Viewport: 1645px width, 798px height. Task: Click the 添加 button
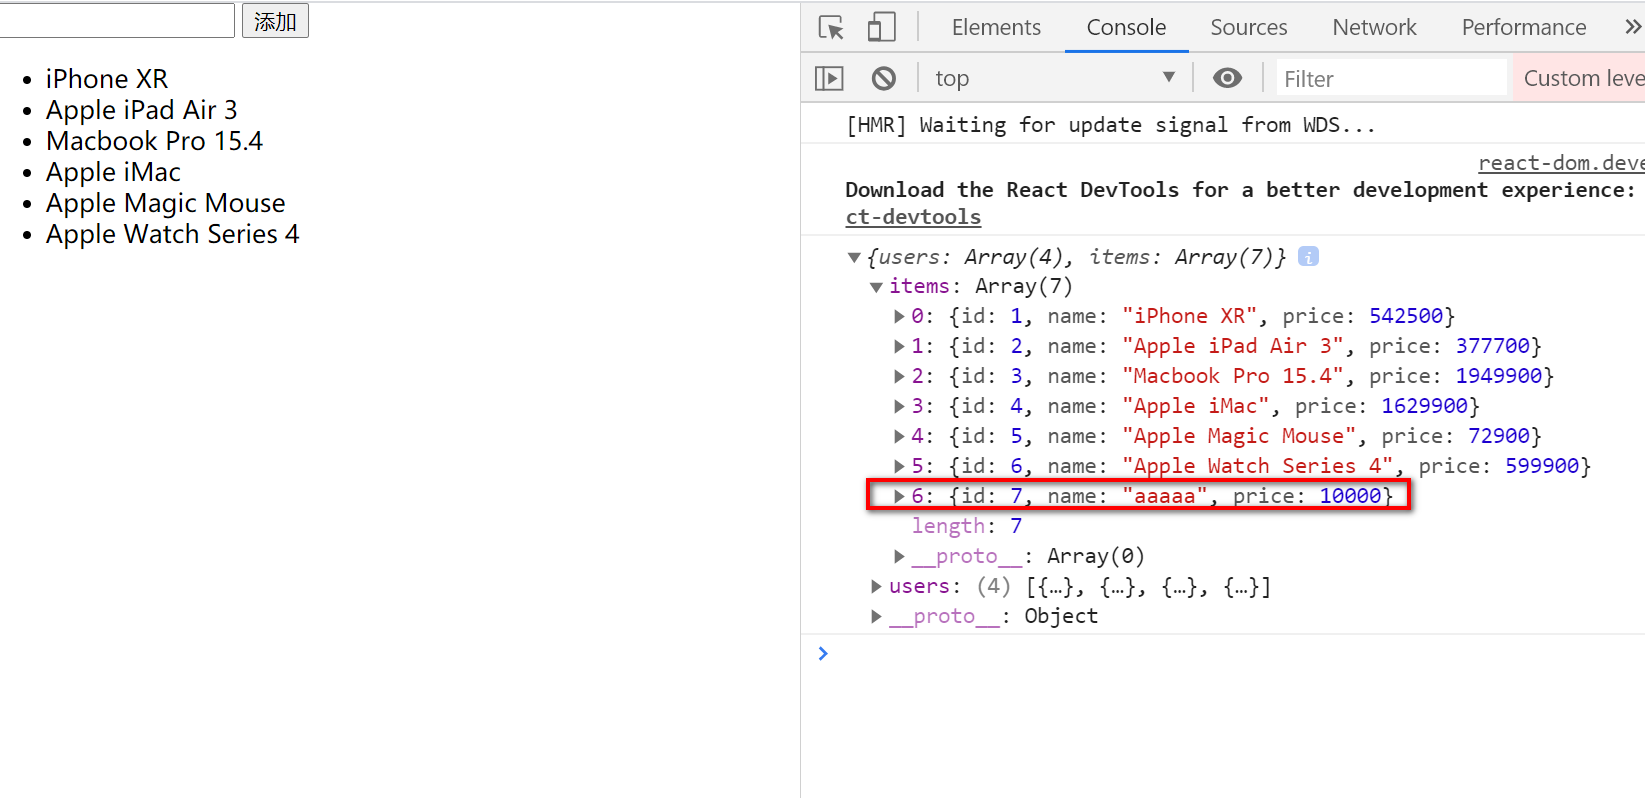275,21
